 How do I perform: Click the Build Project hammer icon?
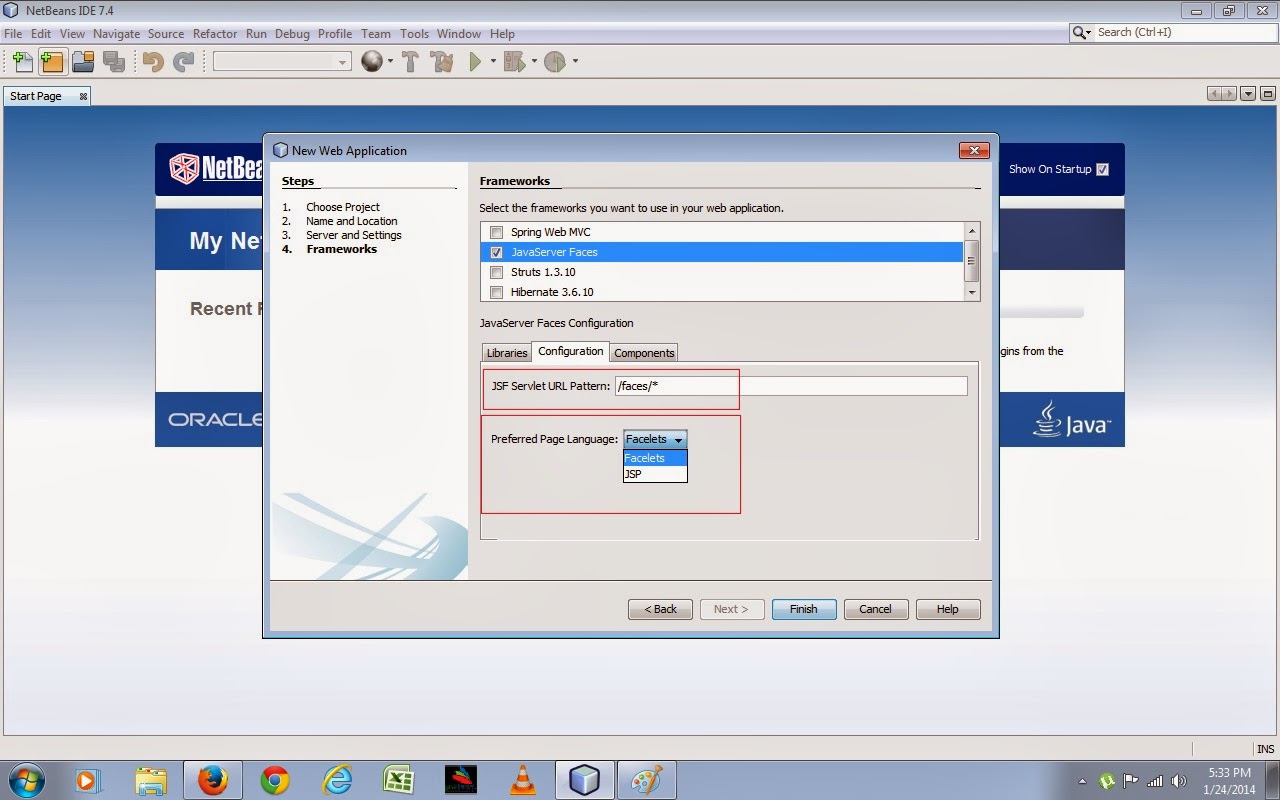pyautogui.click(x=410, y=62)
